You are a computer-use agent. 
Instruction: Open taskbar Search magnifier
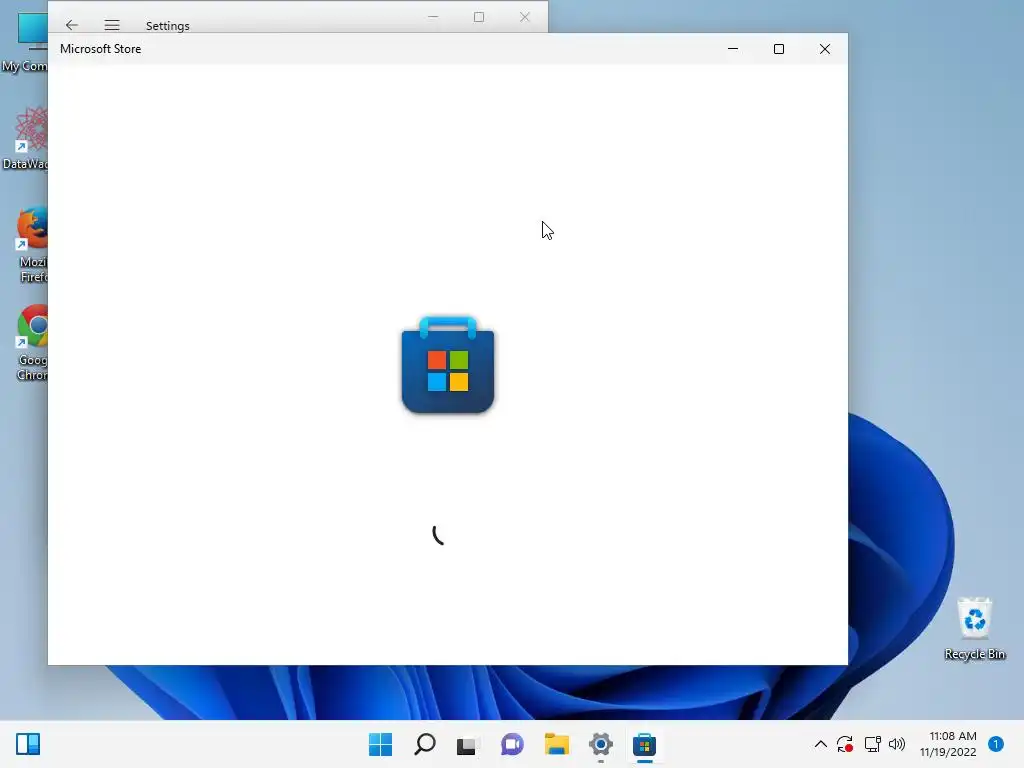[424, 744]
